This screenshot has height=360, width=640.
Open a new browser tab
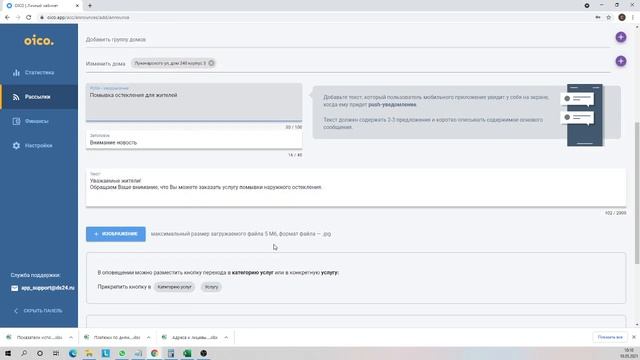pyautogui.click(x=90, y=6)
